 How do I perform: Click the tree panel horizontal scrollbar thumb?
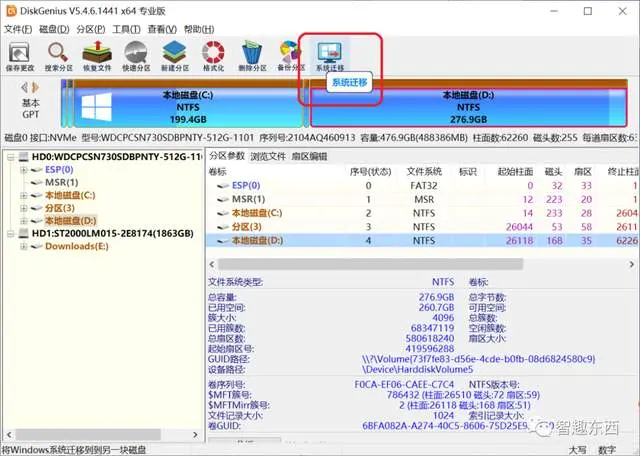tap(88, 434)
